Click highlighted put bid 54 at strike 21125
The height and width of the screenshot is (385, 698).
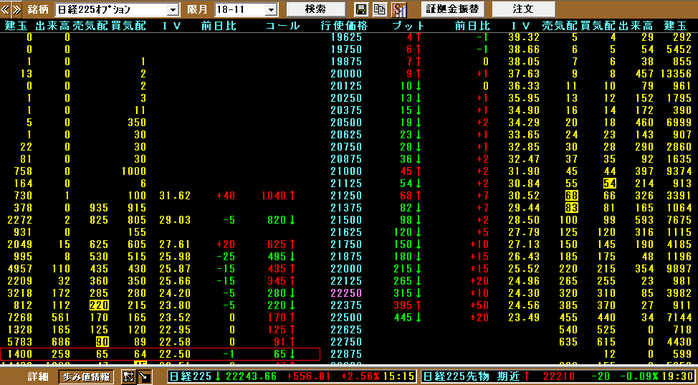click(x=609, y=183)
